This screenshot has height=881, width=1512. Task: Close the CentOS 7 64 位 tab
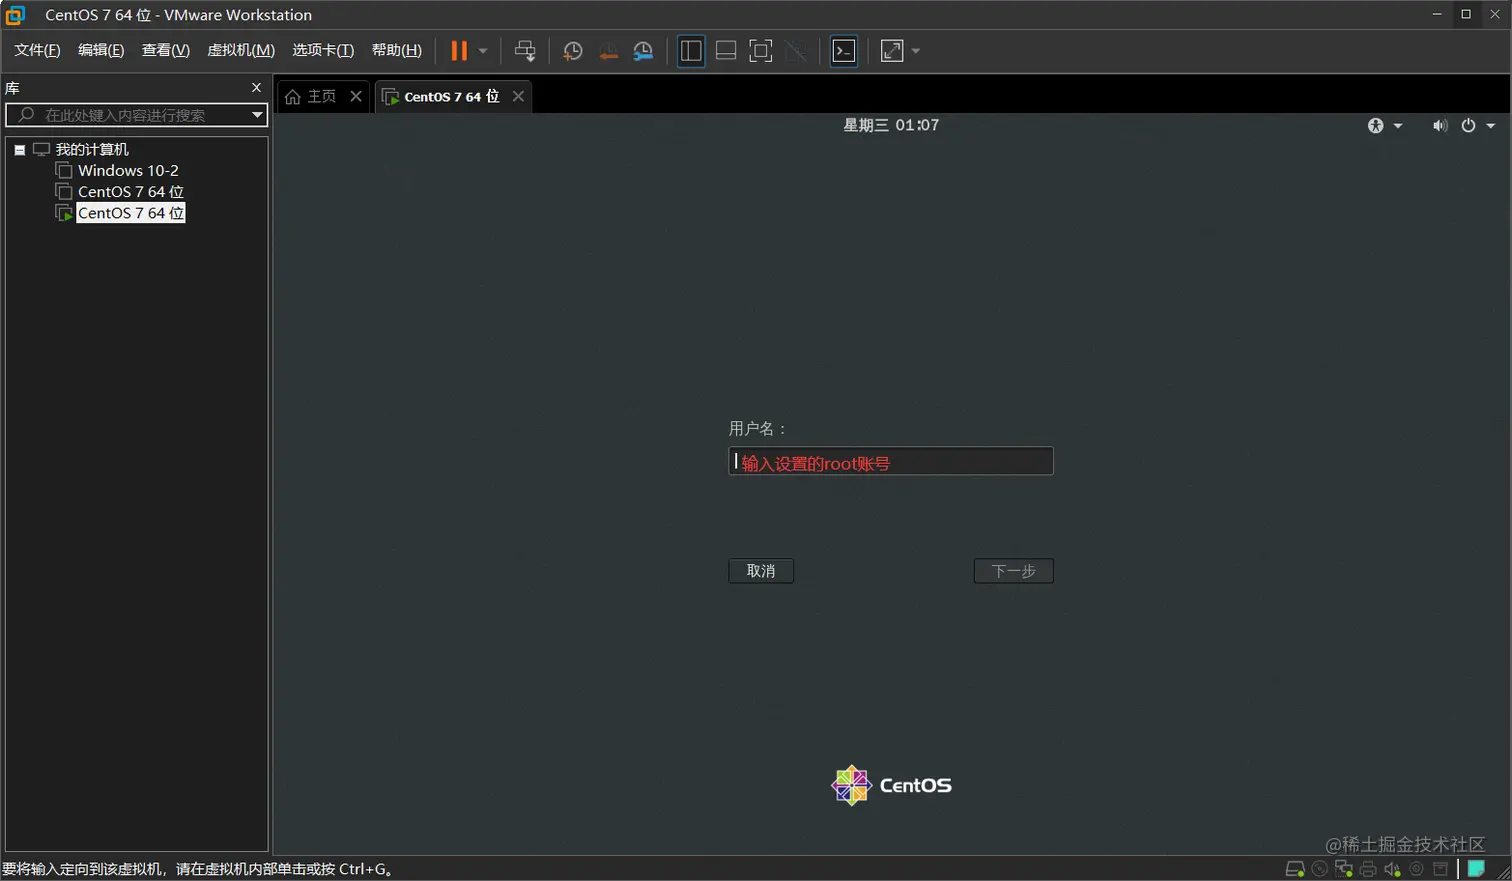coord(518,96)
